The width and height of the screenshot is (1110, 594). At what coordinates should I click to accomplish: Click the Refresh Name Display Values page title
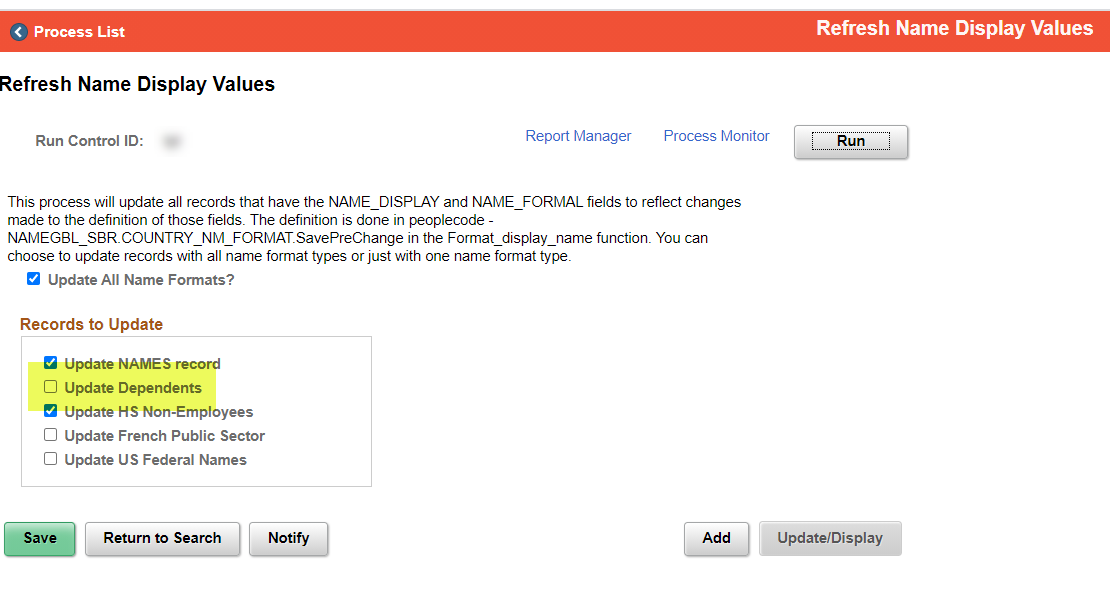tap(137, 84)
